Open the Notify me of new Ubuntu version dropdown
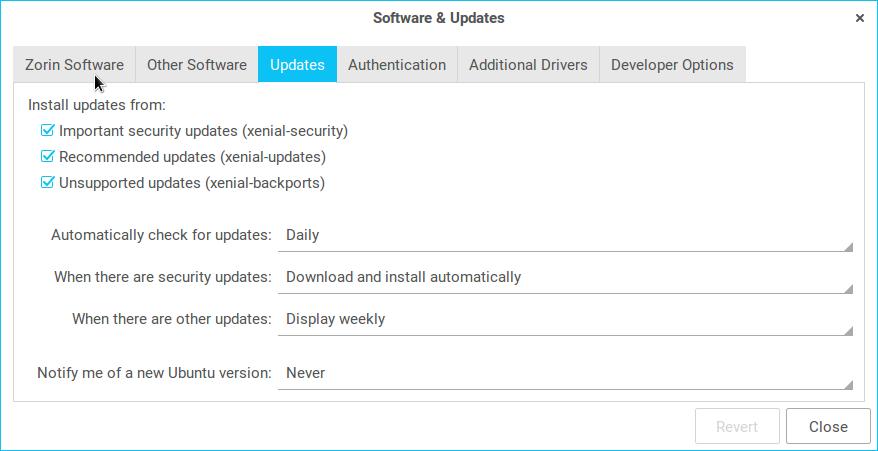Image resolution: width=878 pixels, height=451 pixels. click(565, 374)
